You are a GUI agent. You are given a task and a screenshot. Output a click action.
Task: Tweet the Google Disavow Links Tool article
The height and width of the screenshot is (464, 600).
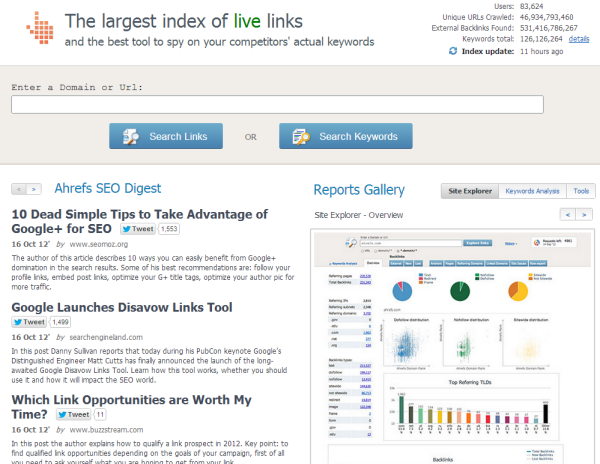pyautogui.click(x=29, y=322)
